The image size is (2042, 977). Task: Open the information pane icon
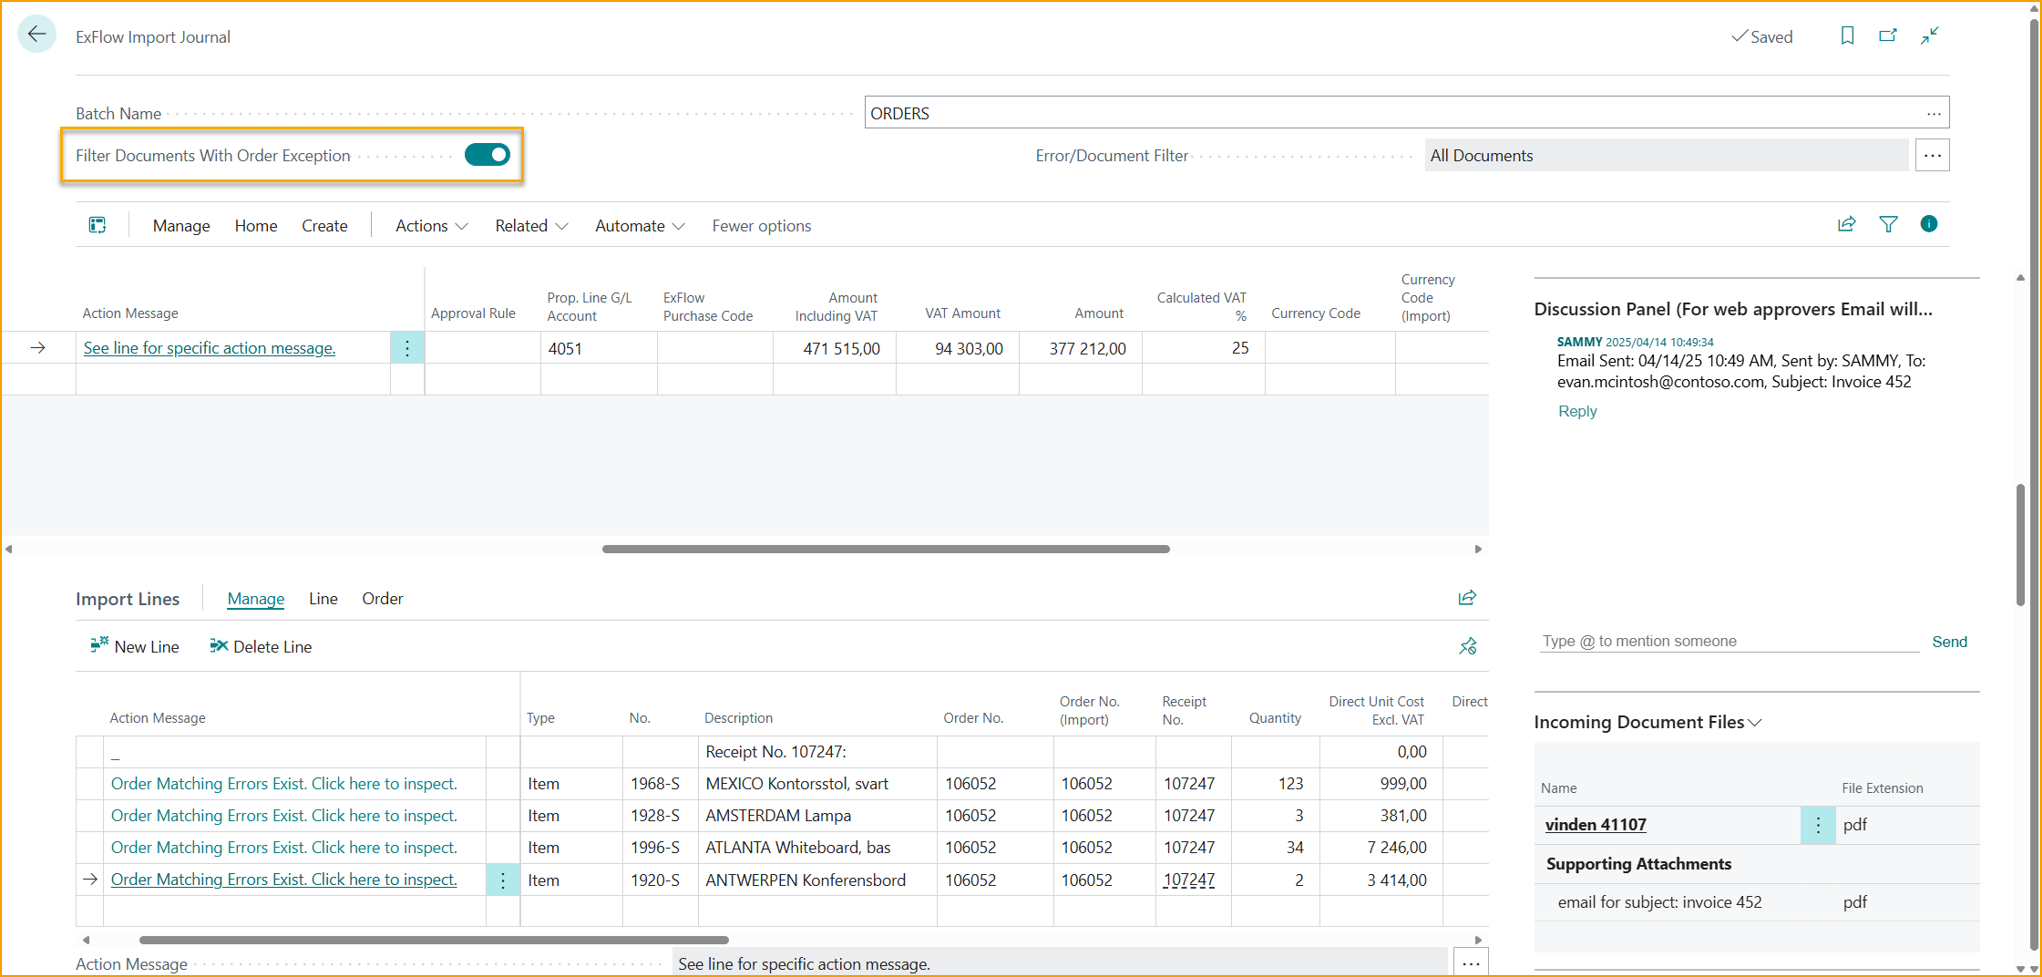(1928, 225)
